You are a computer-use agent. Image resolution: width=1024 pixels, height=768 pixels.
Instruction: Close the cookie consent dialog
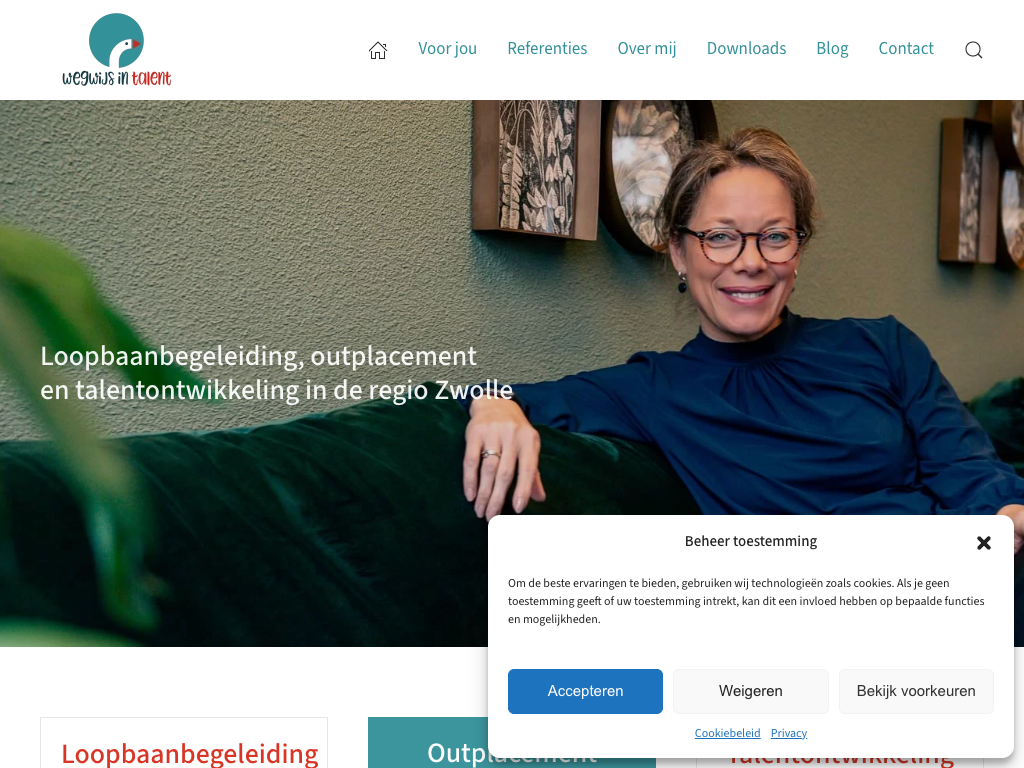coord(984,543)
